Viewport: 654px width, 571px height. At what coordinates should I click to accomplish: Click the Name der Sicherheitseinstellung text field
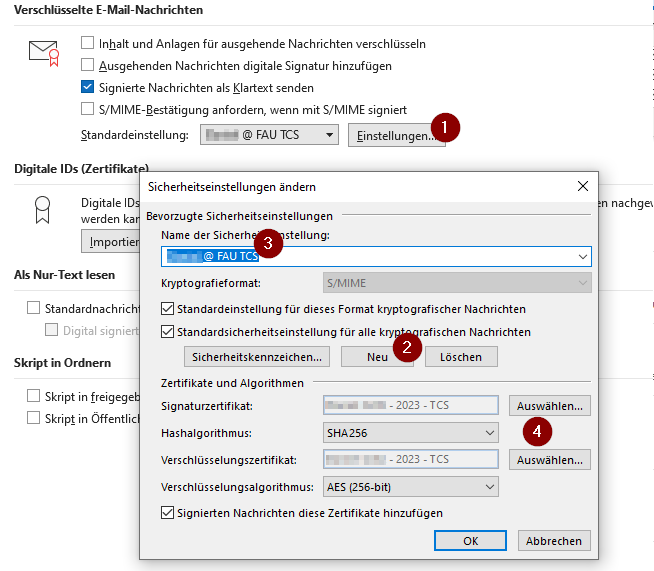click(x=370, y=257)
